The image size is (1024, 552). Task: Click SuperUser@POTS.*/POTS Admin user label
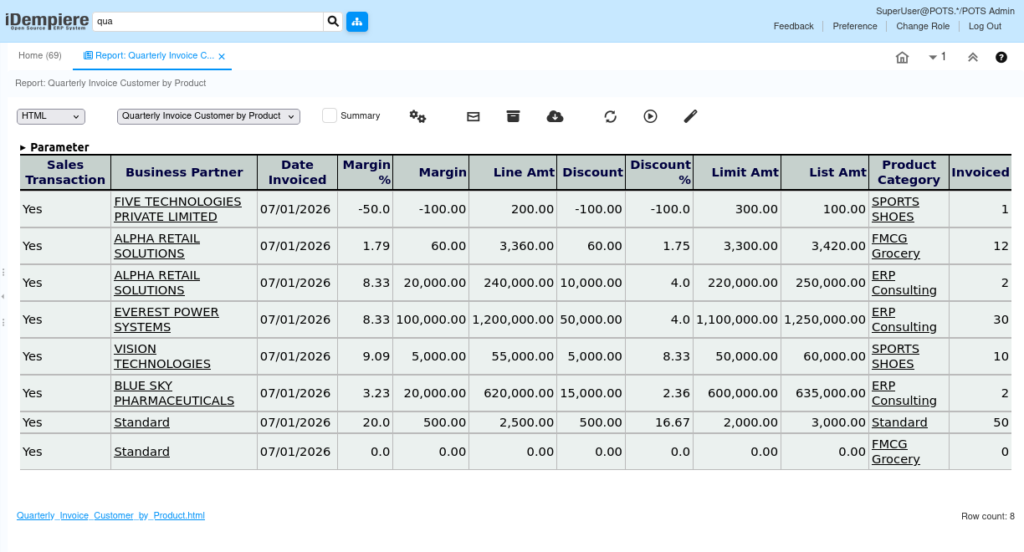click(x=945, y=11)
